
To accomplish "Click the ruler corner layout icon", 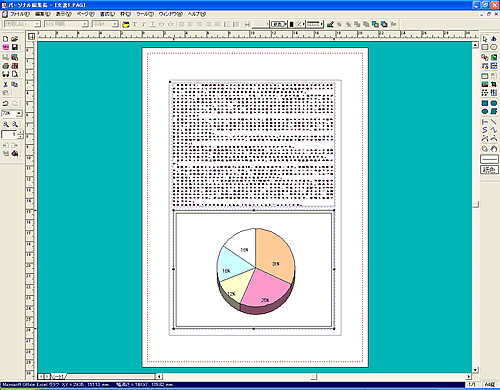I will pyautogui.click(x=31, y=36).
